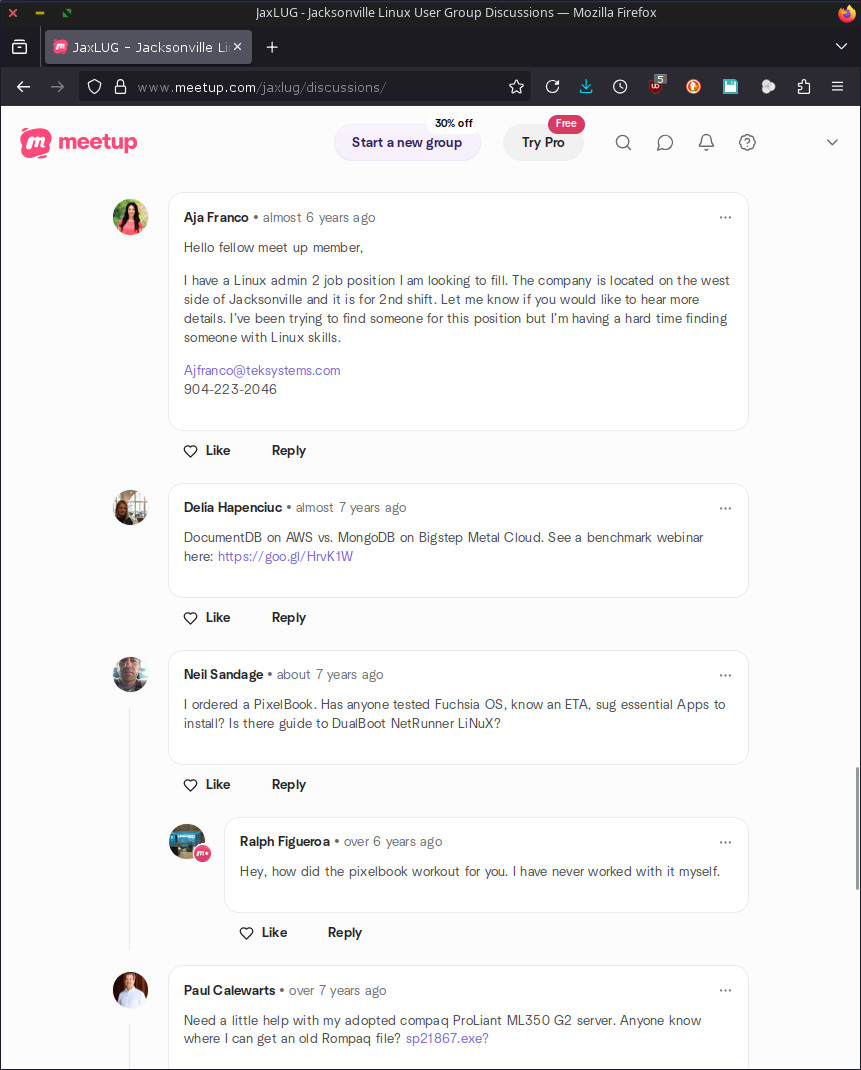This screenshot has height=1070, width=861.
Task: Bookmark this page with star icon
Action: click(516, 87)
